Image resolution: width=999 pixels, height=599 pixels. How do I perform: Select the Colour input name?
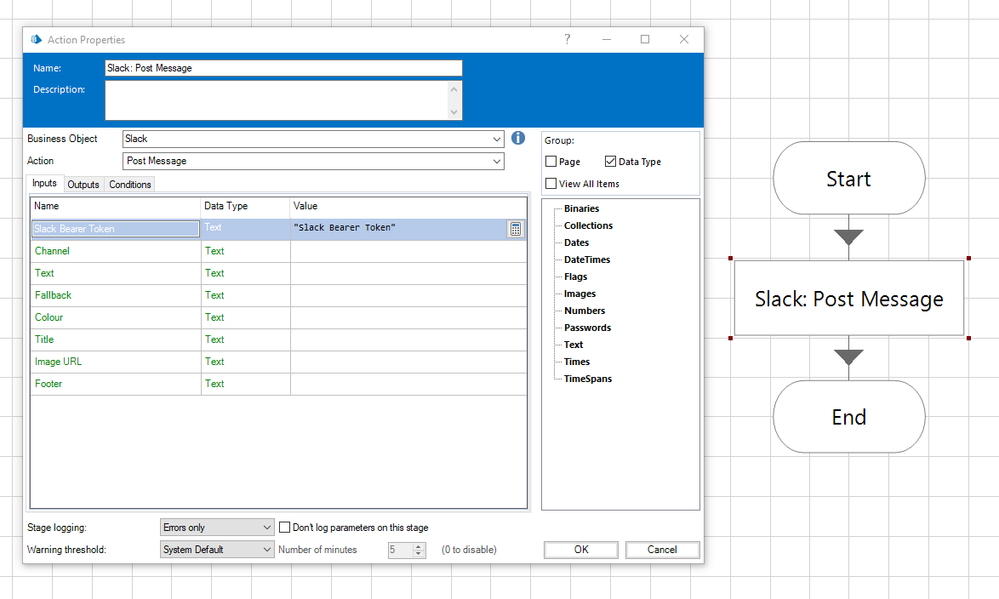tap(48, 317)
